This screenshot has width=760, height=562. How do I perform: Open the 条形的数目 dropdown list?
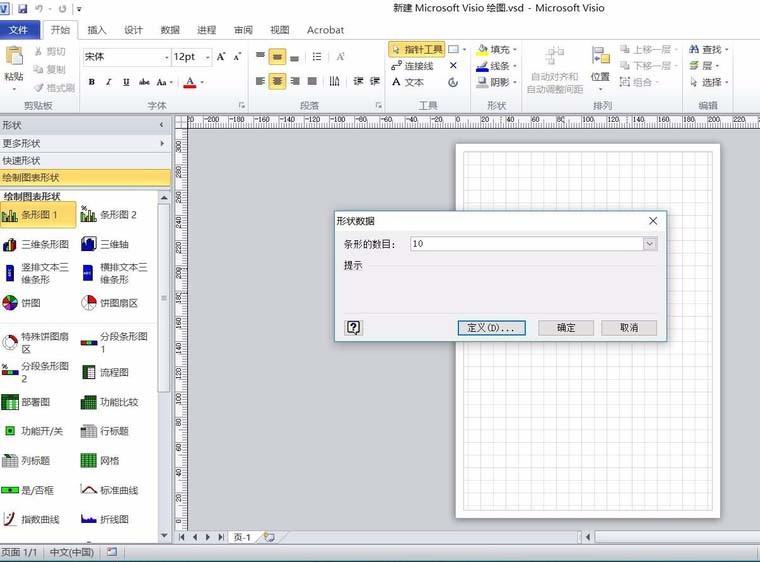coord(649,243)
